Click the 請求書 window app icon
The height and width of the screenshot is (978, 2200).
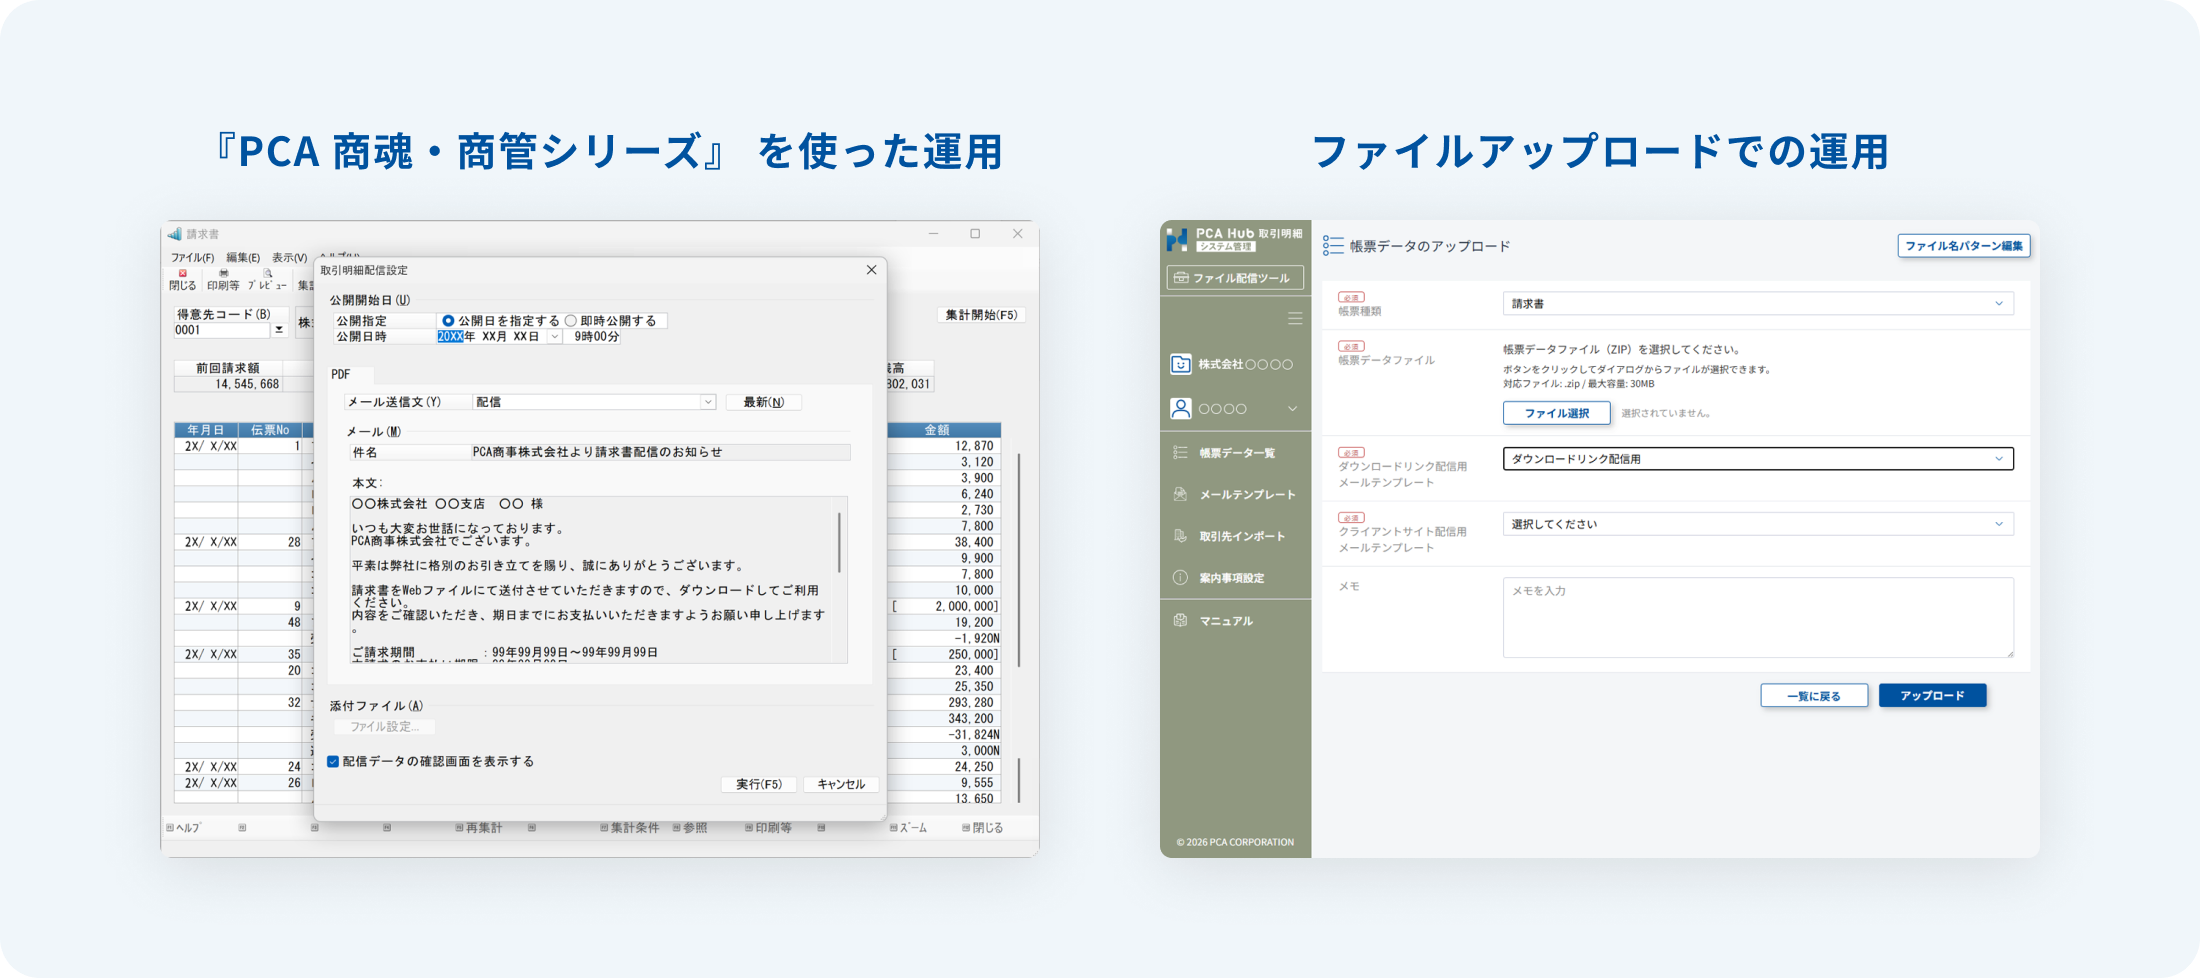pos(175,234)
